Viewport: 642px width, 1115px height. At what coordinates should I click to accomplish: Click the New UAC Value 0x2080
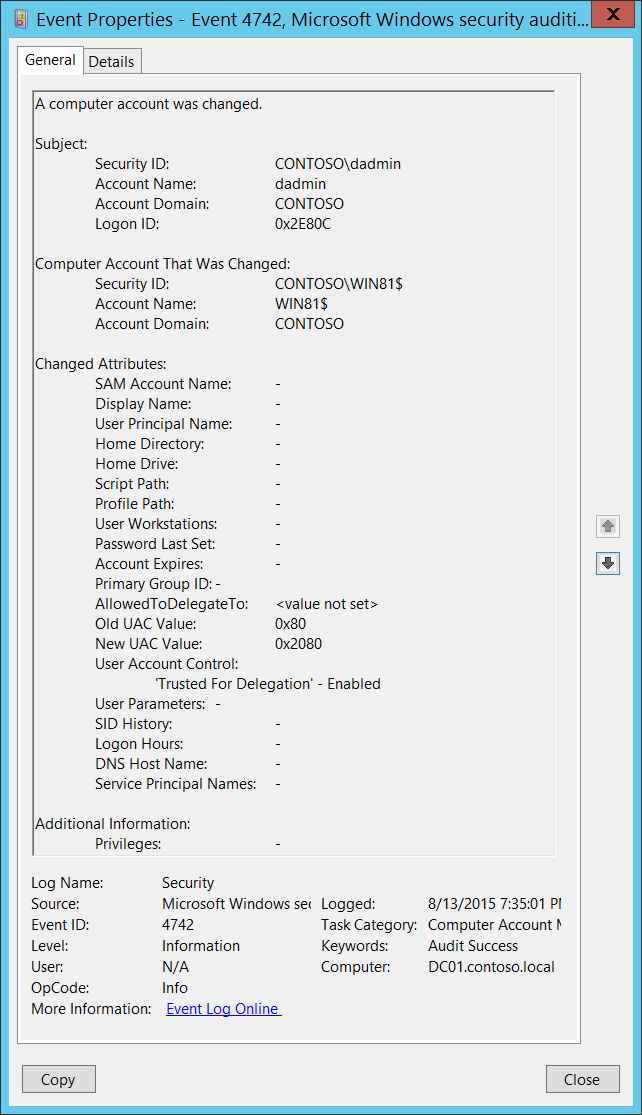click(x=298, y=644)
